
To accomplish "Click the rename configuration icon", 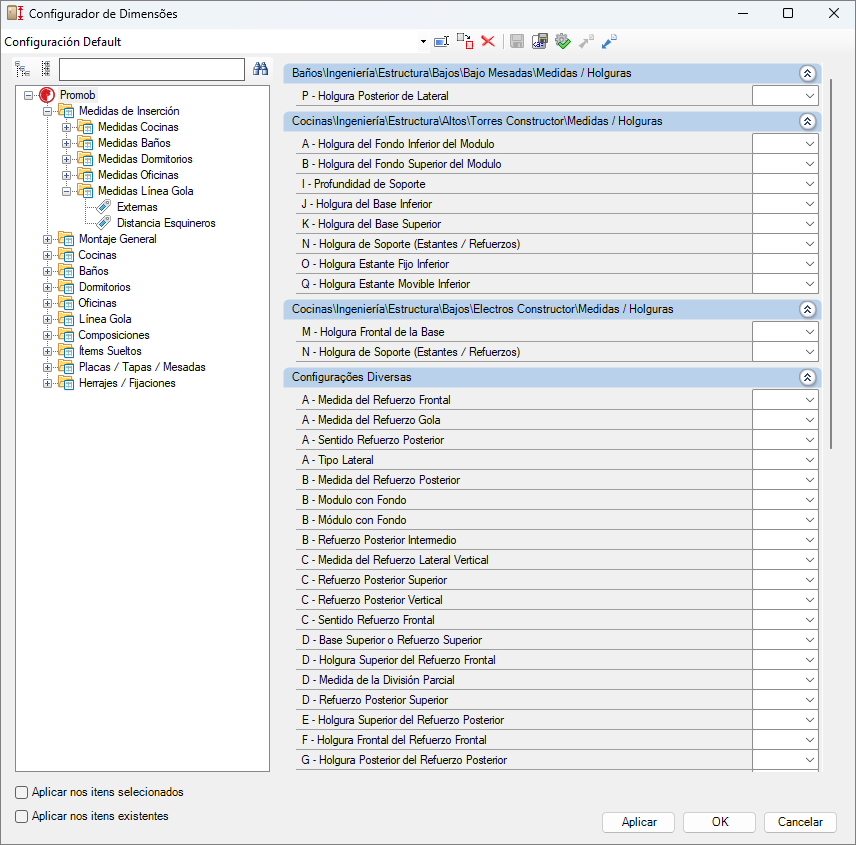I will click(x=441, y=42).
